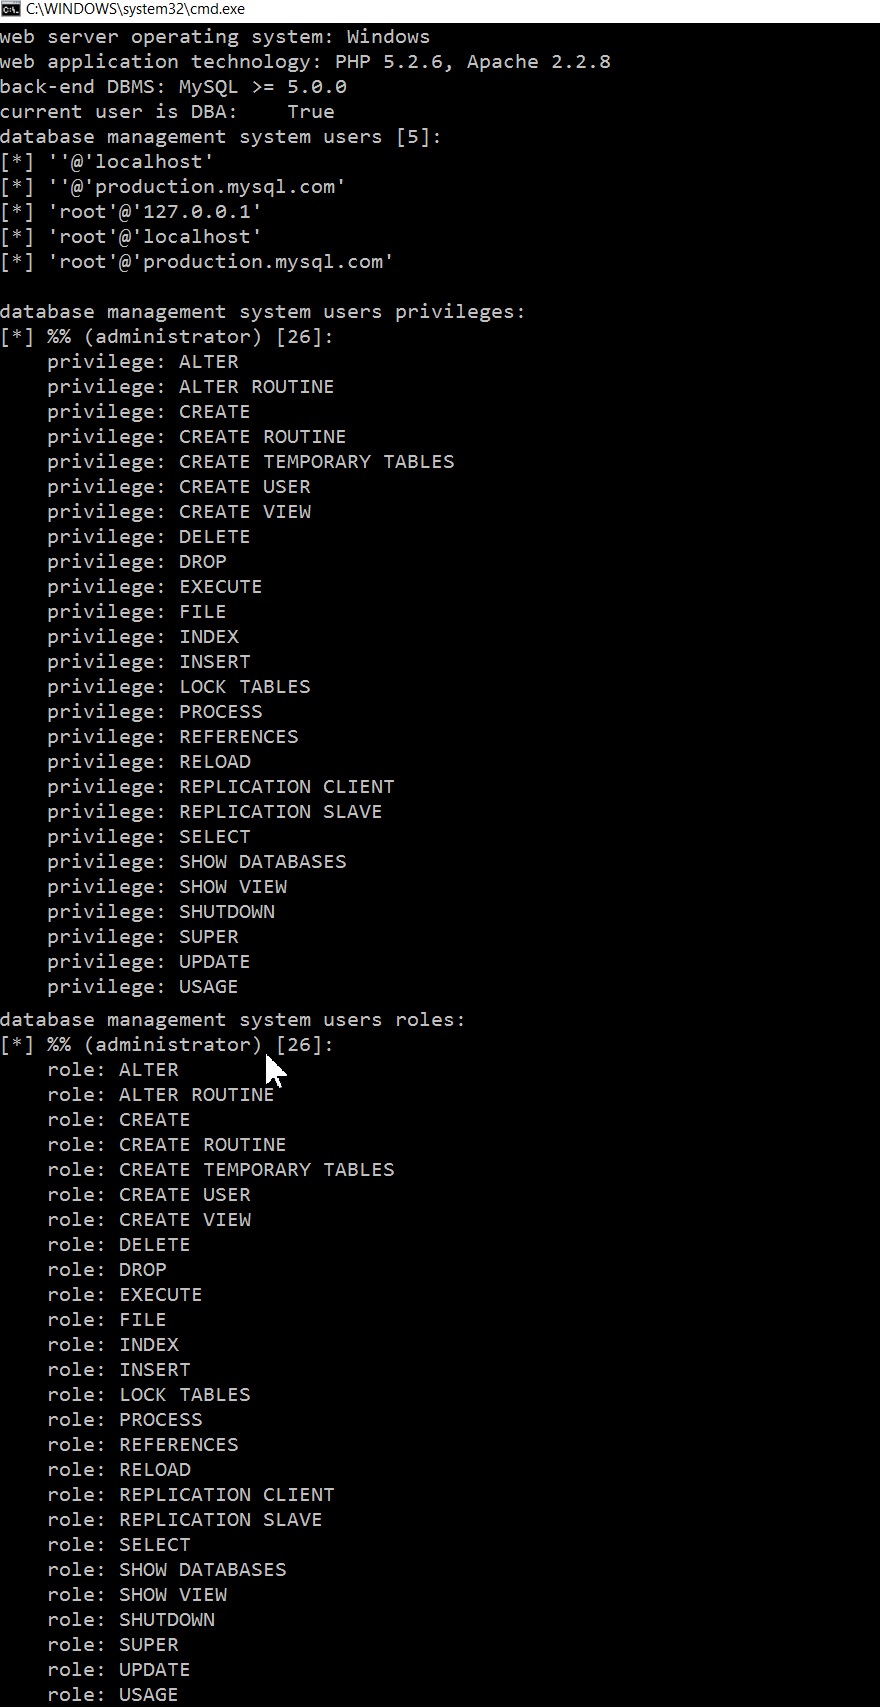
Task: Click the 'privilege: REPLICATION CLIENT' line
Action: coord(220,787)
